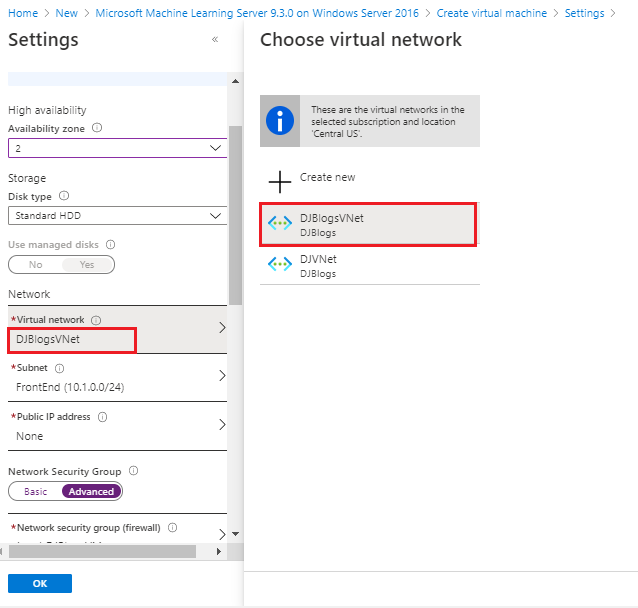Open the Disk type dropdown
638x608 pixels.
pyautogui.click(x=117, y=215)
